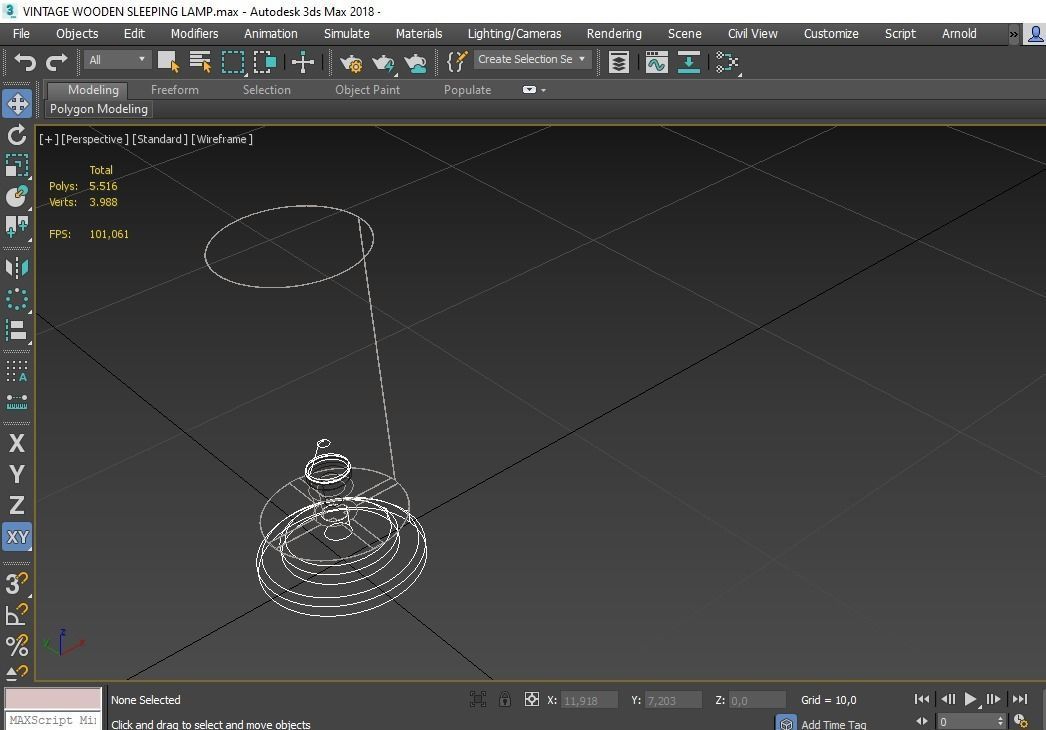Open Rendered Frame Window teapot icon

pos(383,63)
